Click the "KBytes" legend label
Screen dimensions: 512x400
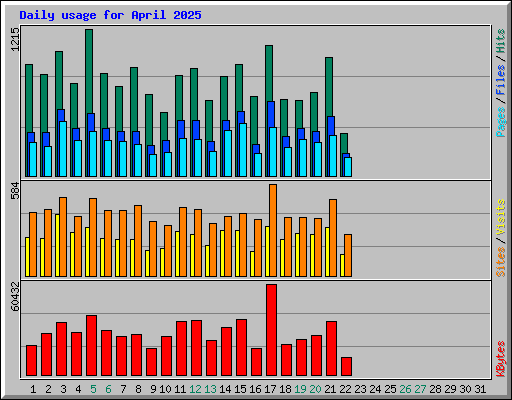(x=500, y=359)
